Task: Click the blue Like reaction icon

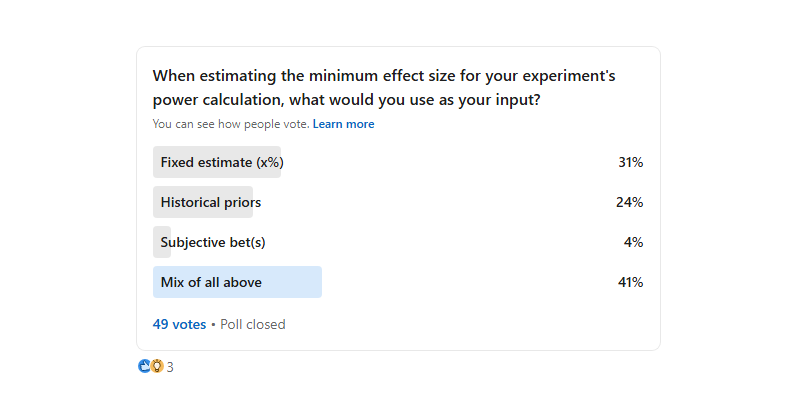Action: click(x=143, y=367)
